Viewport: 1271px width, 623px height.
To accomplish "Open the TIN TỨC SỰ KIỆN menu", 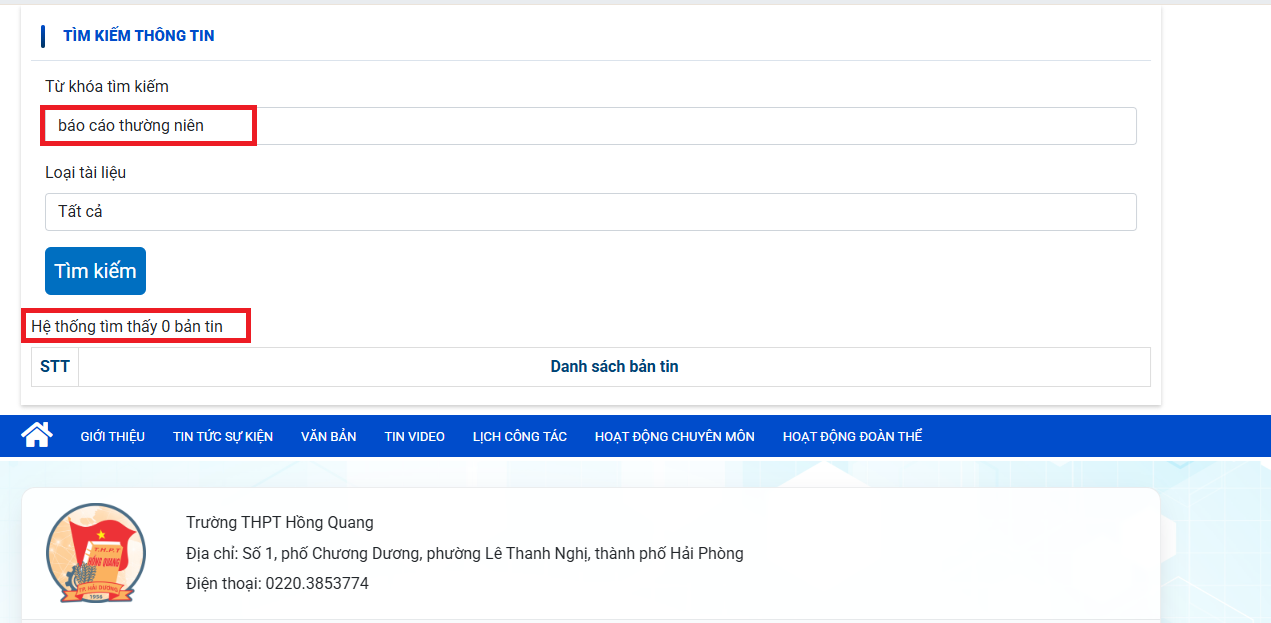I will [x=223, y=437].
